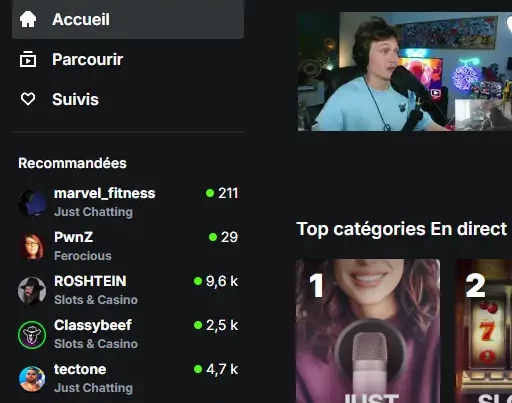
Task: Select the marvel_fitness channel name
Action: pos(105,193)
